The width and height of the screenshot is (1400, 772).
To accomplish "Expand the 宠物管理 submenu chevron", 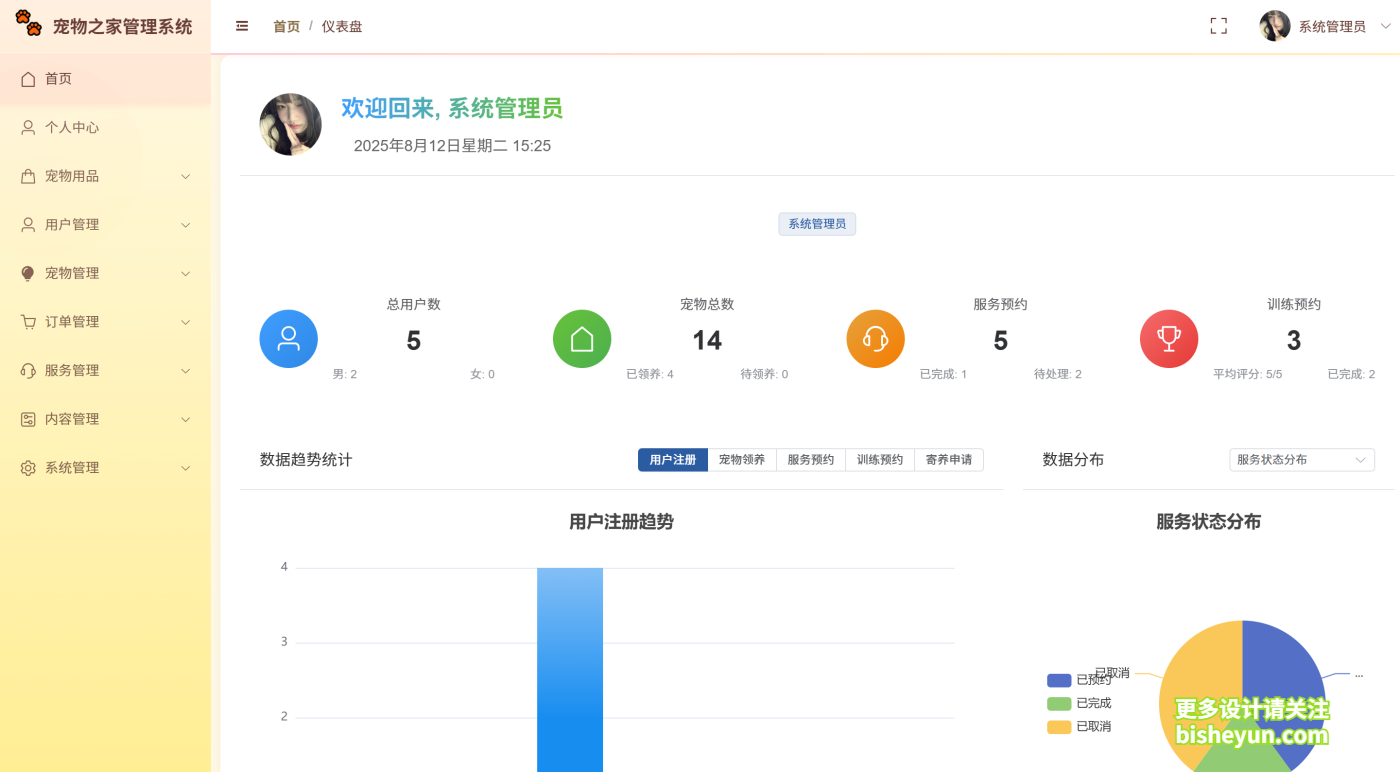I will [185, 273].
